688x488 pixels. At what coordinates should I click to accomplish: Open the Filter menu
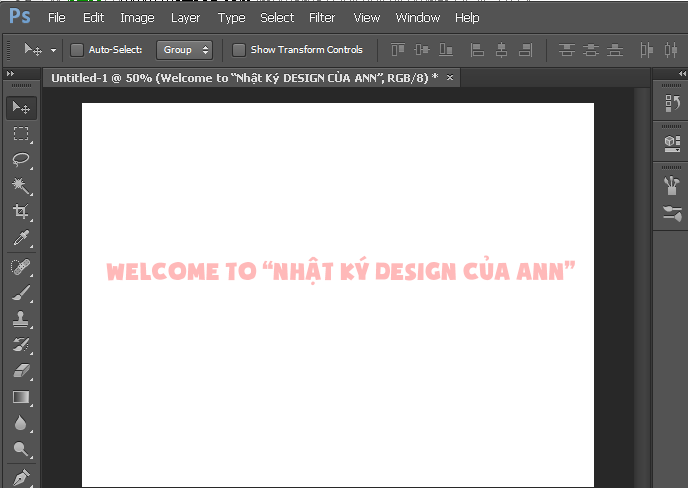coord(322,17)
